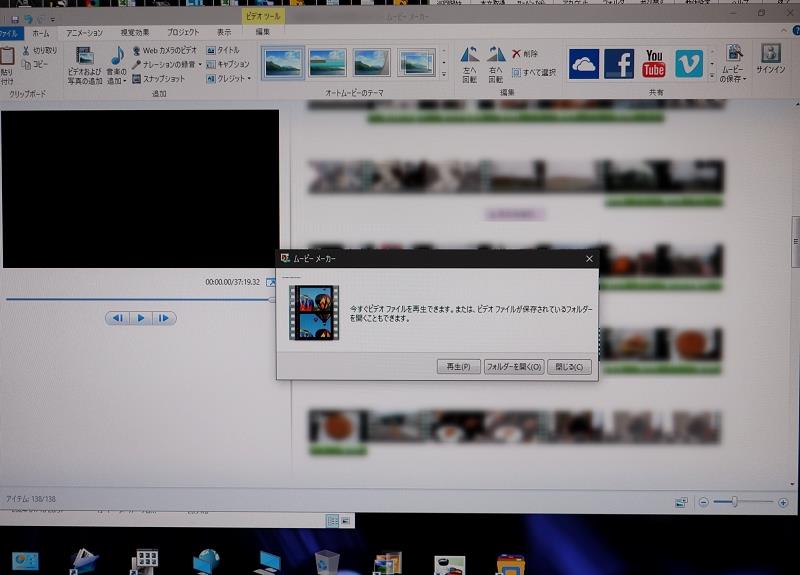Click the Cut (切り取り) scissors
The image size is (800, 575).
[26, 51]
